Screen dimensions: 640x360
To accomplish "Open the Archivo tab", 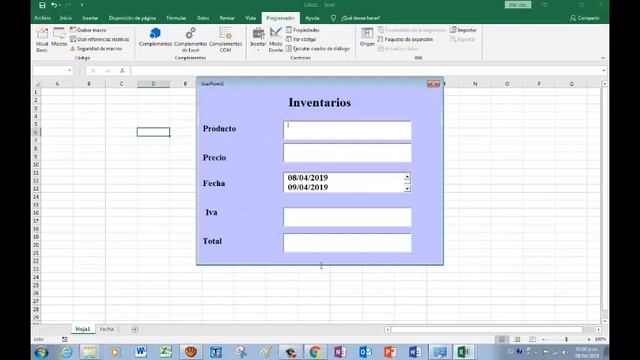I will point(42,18).
